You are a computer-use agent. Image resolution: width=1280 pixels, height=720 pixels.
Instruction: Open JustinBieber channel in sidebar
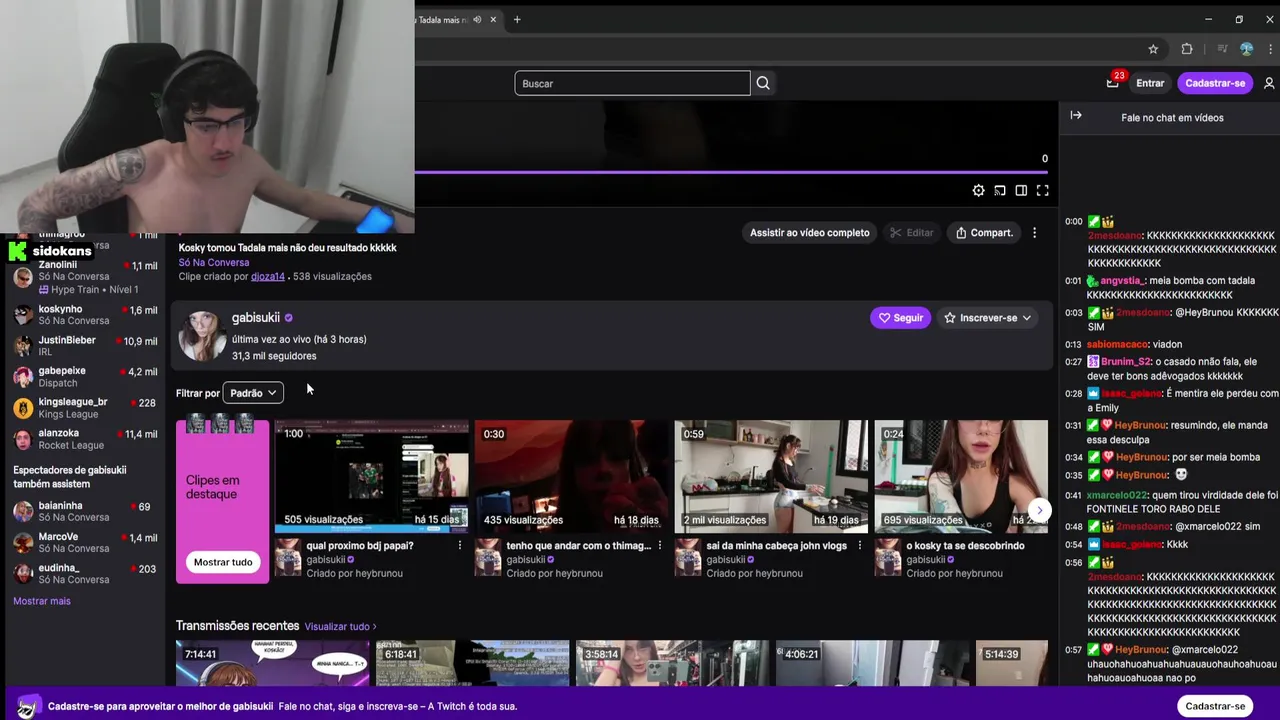click(x=85, y=346)
